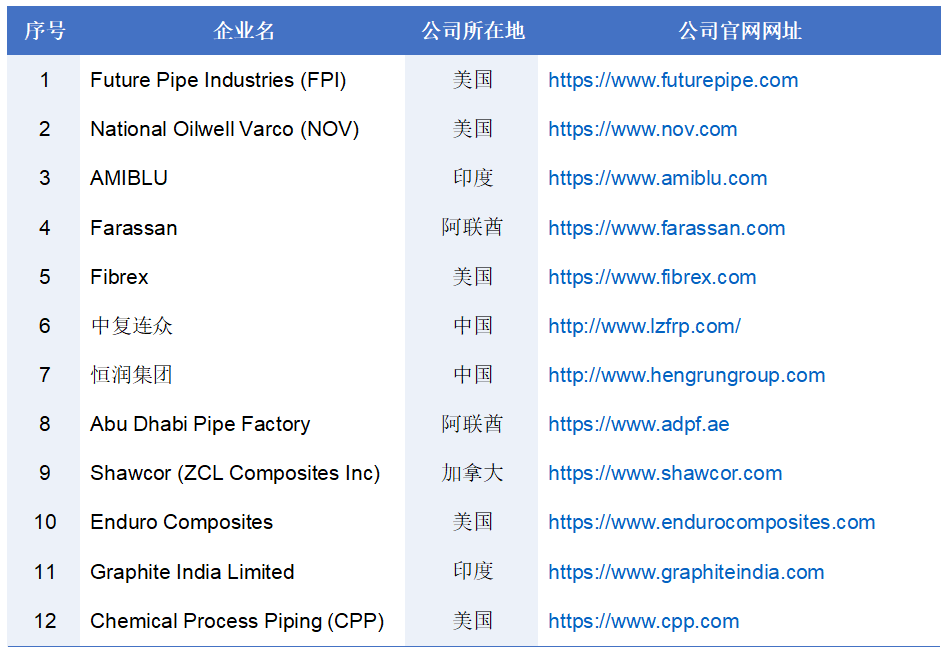
Task: Select row number 11
Action: [x=45, y=572]
